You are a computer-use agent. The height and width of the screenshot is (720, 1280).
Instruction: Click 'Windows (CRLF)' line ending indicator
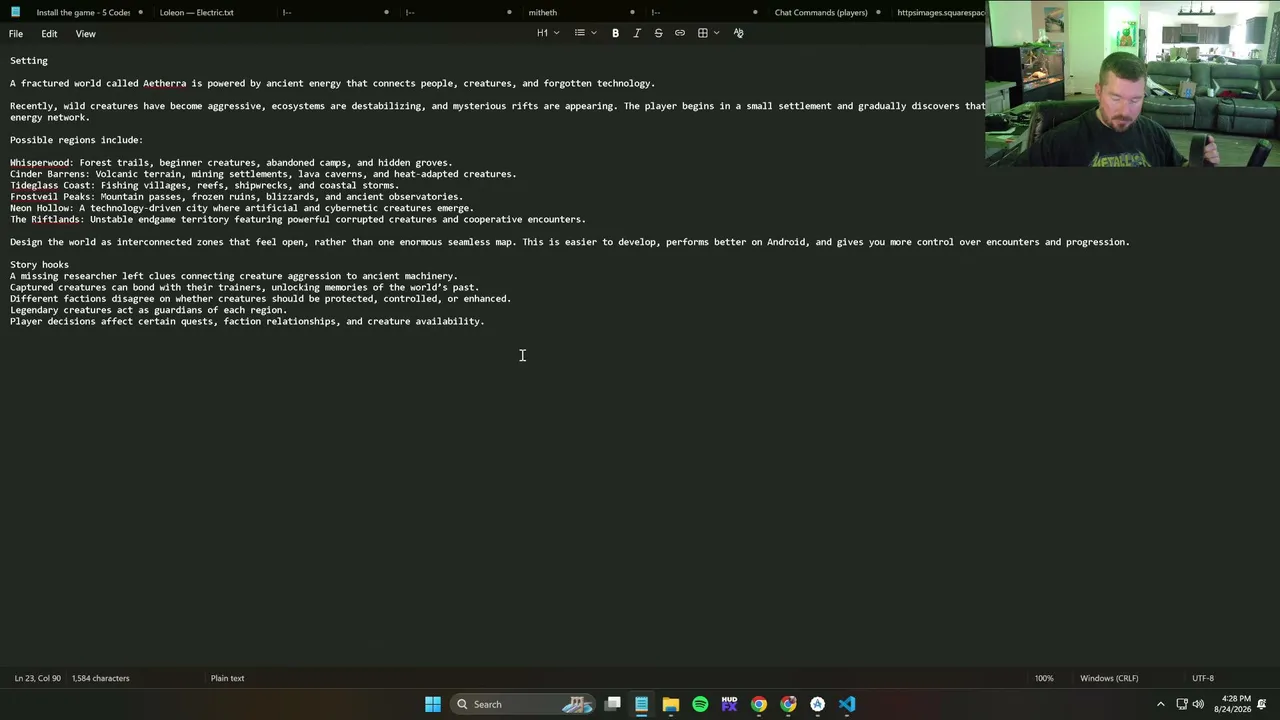point(1109,678)
